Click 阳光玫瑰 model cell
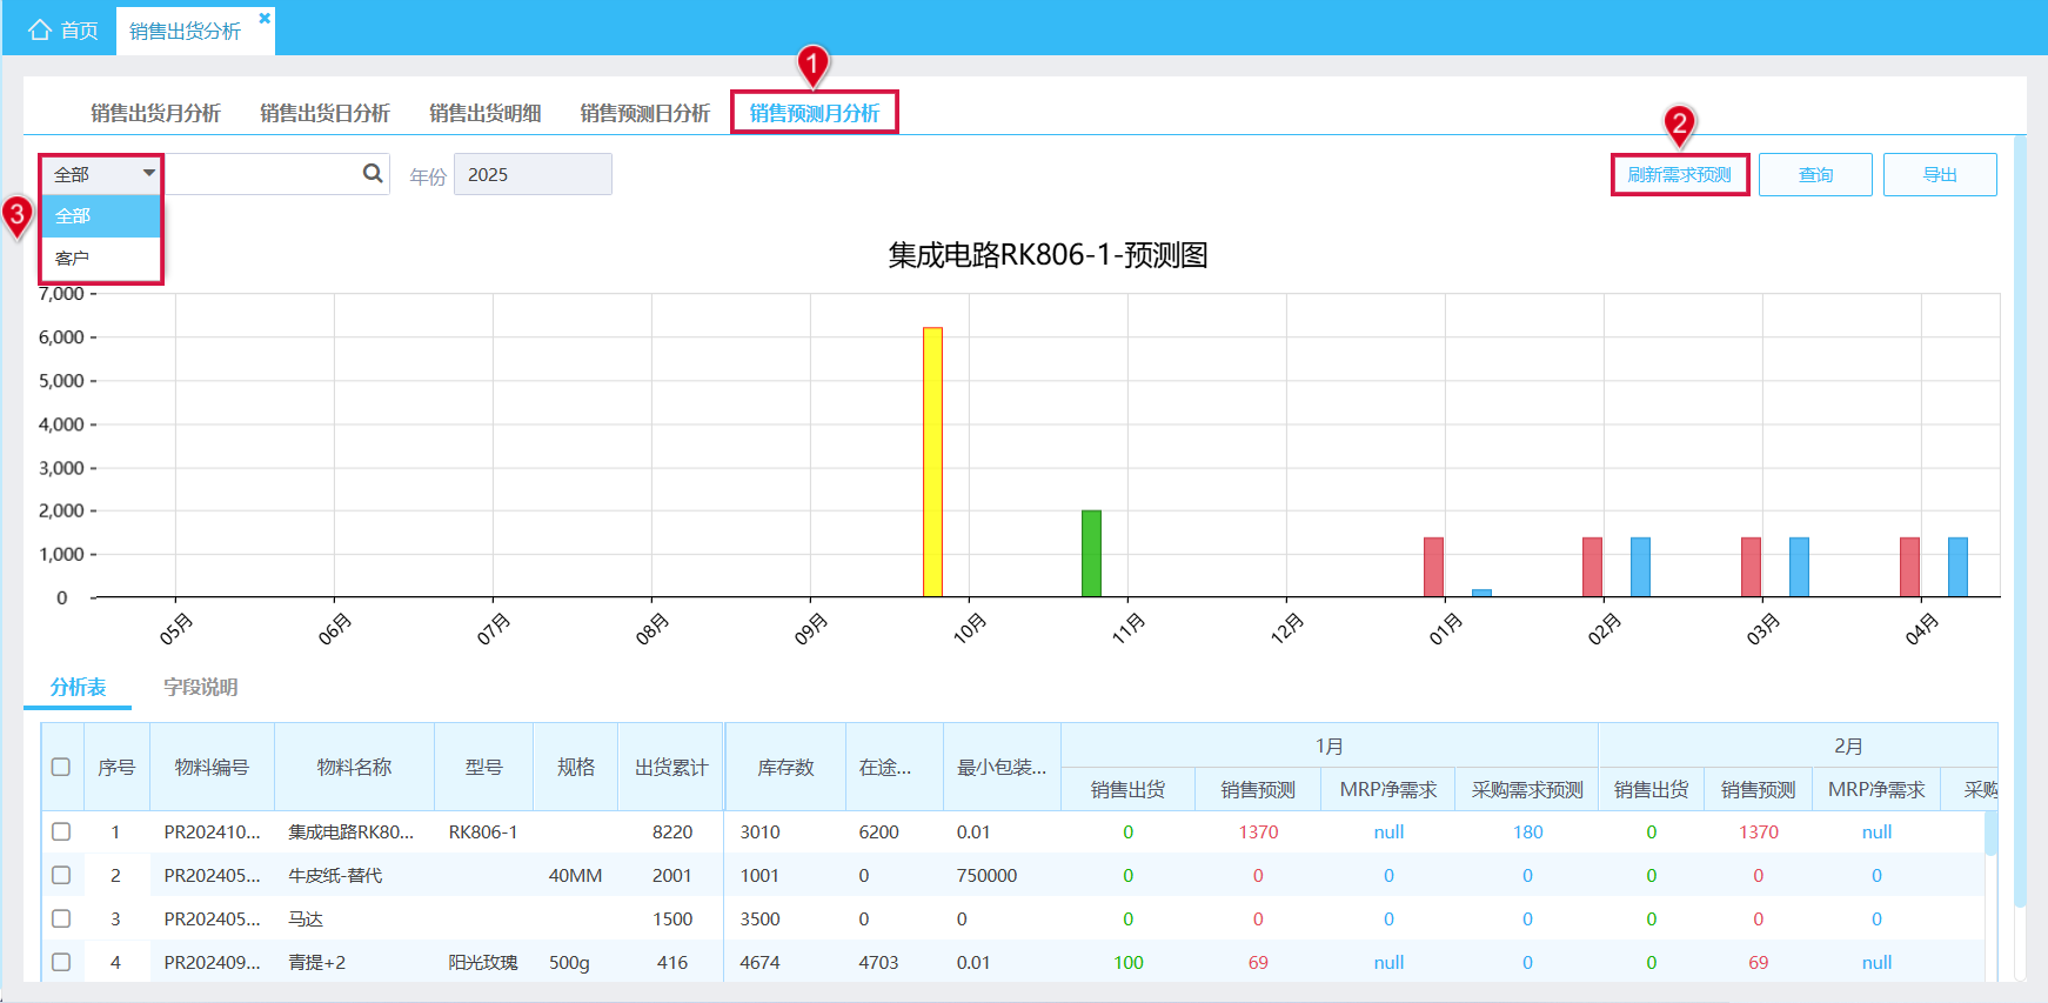Screen dimensions: 2048x1003 pos(483,962)
